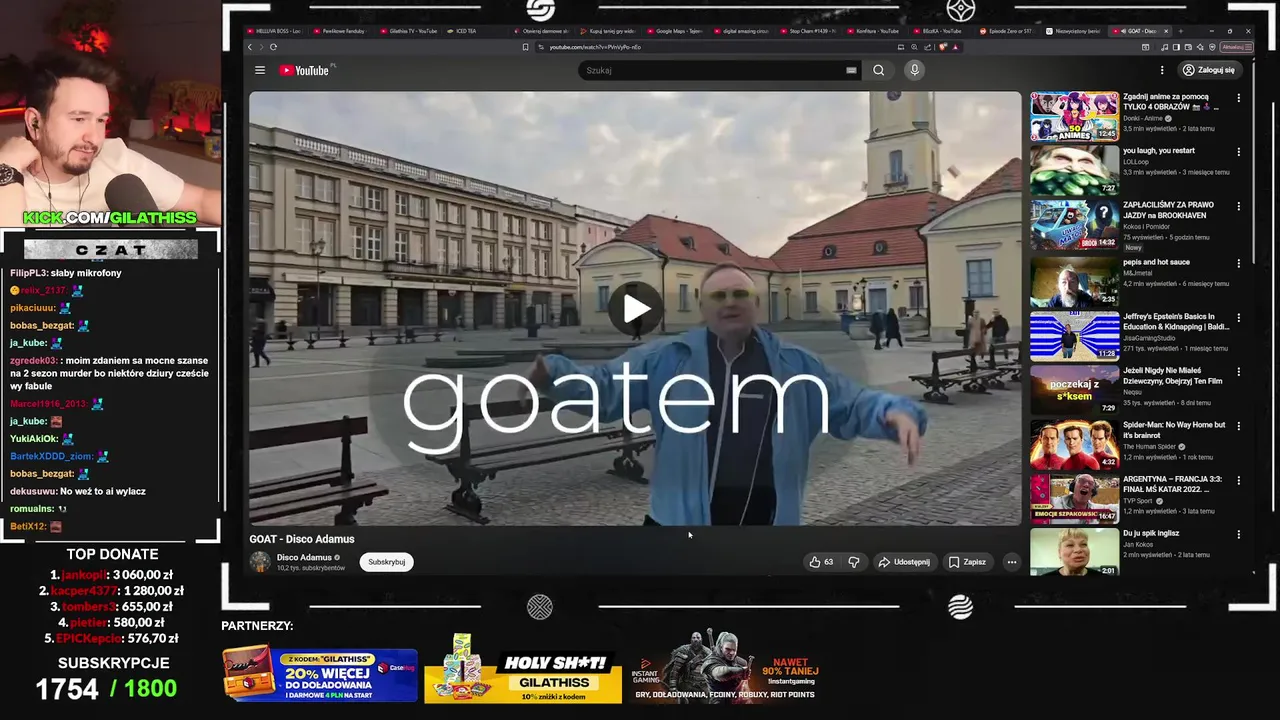Switch to the Episode Zero browser tab

(1010, 31)
